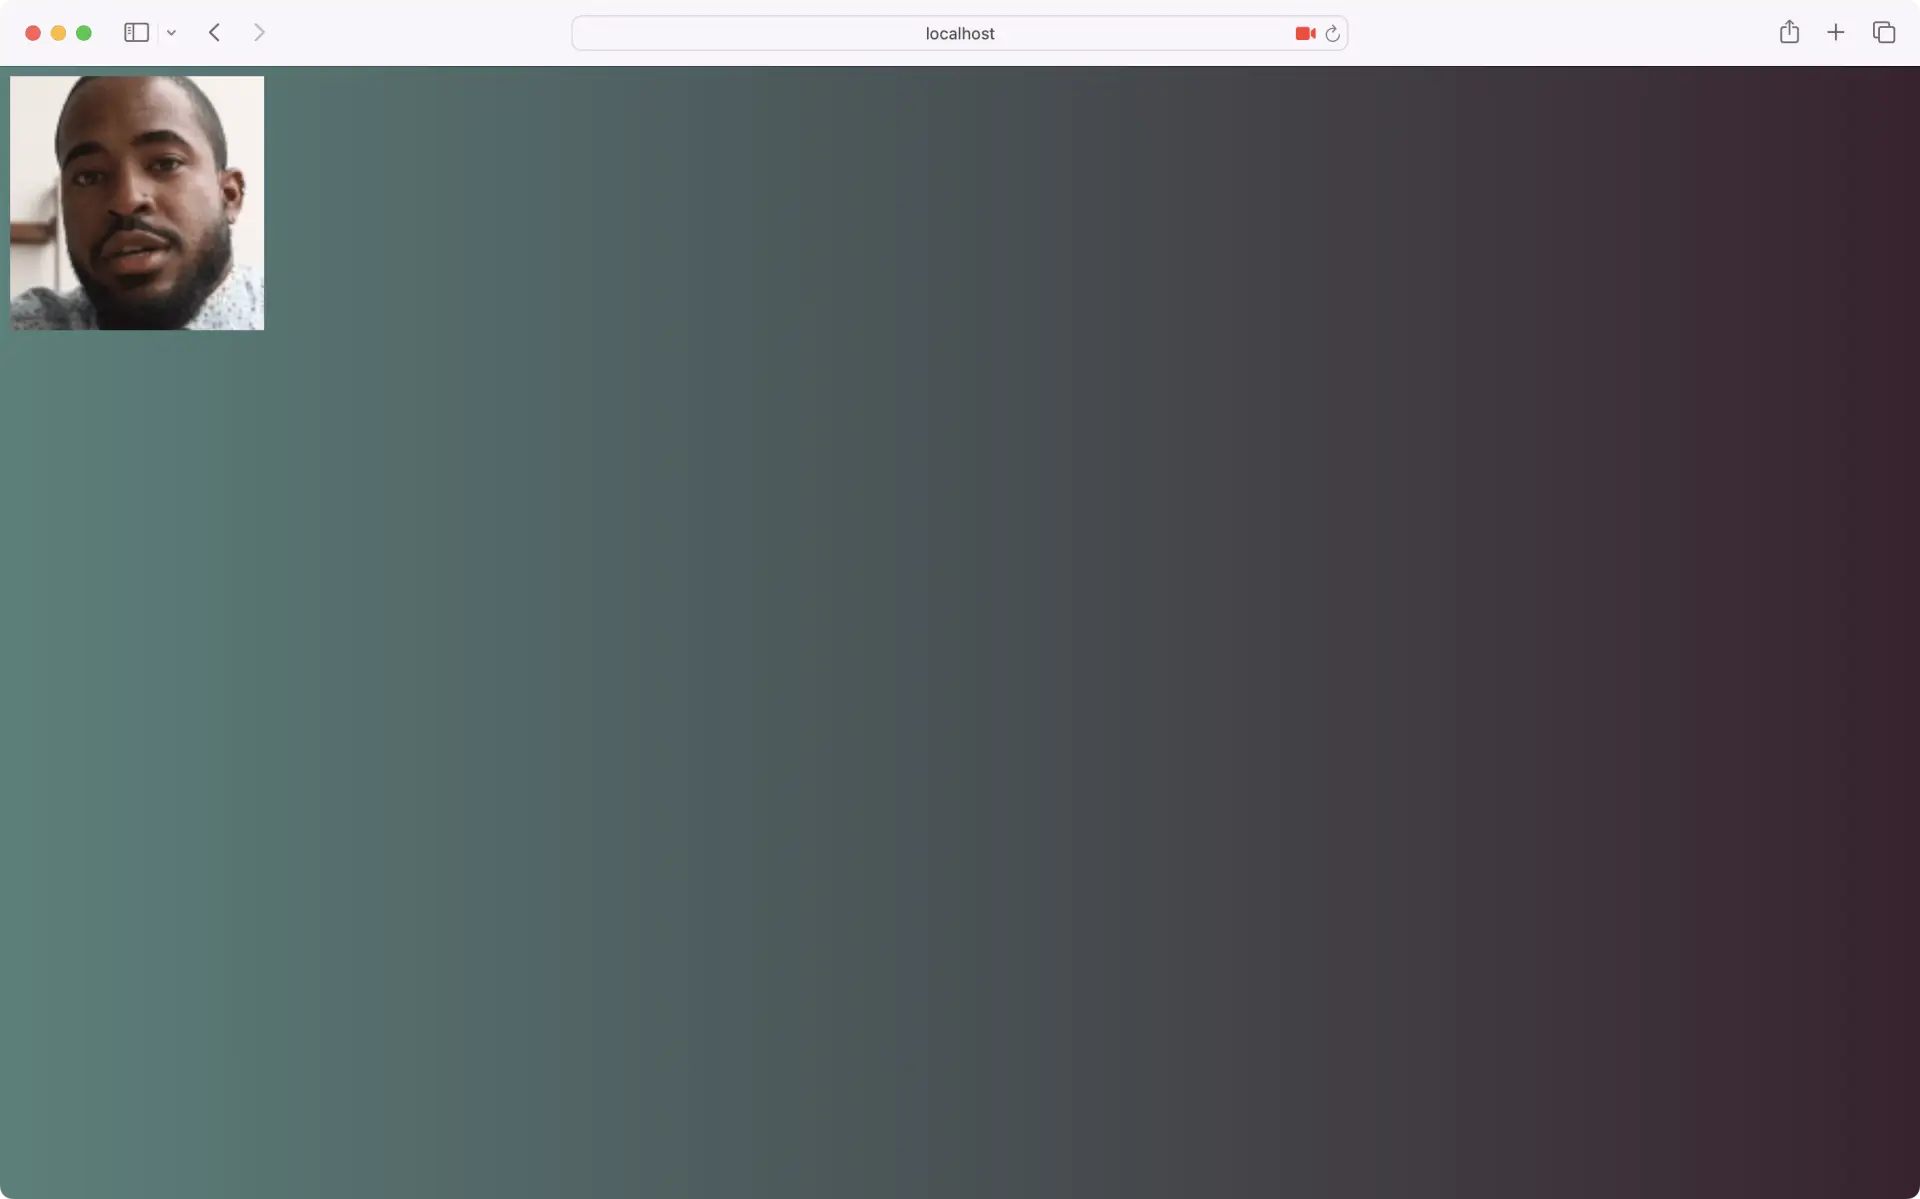
Task: Go forward to next page
Action: (259, 33)
